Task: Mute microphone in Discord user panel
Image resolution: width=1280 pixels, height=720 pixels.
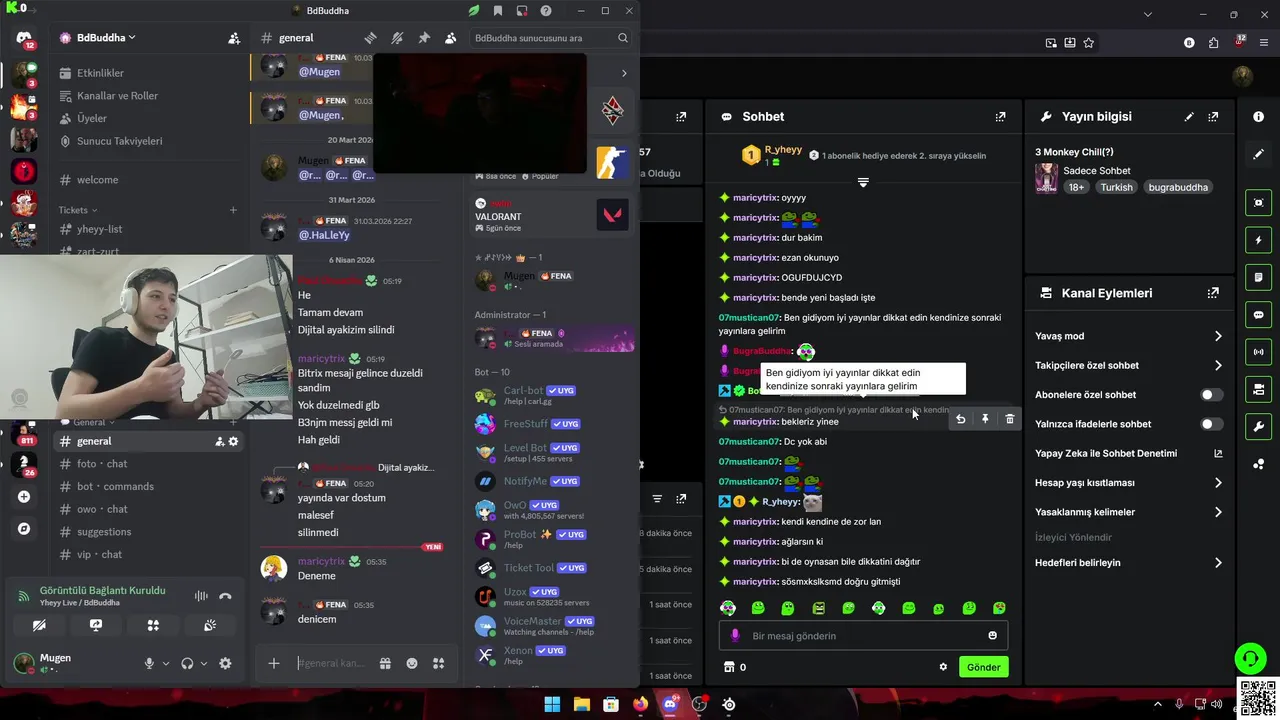Action: tap(149, 663)
